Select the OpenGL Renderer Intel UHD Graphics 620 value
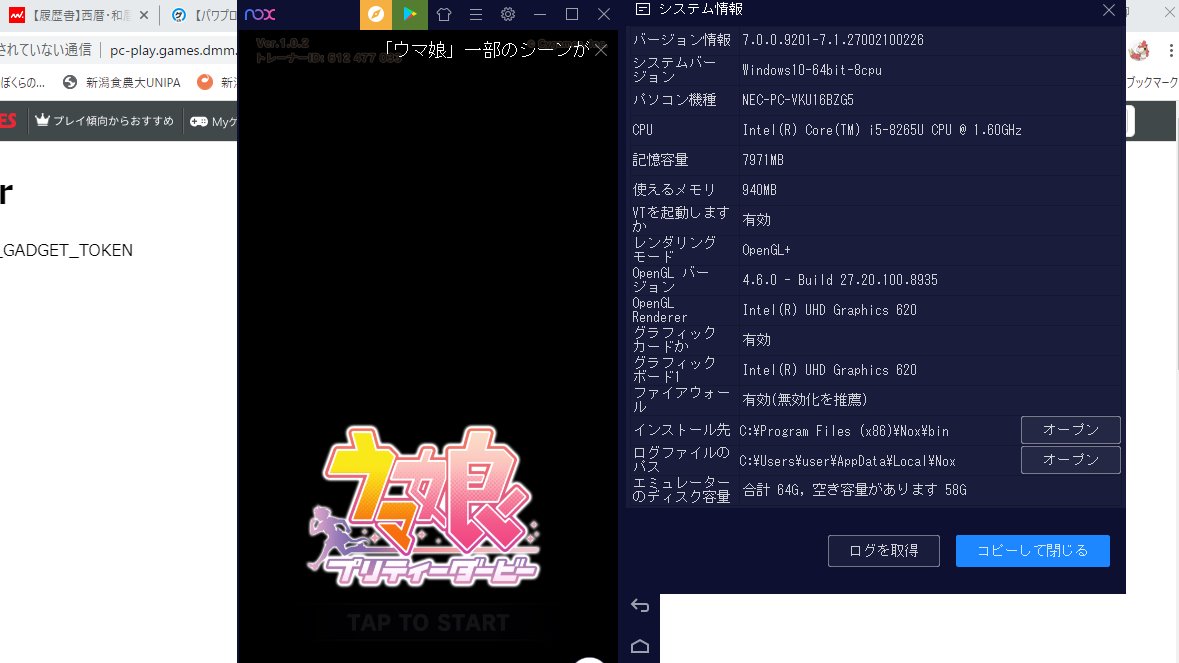The height and width of the screenshot is (663, 1179). pos(829,310)
